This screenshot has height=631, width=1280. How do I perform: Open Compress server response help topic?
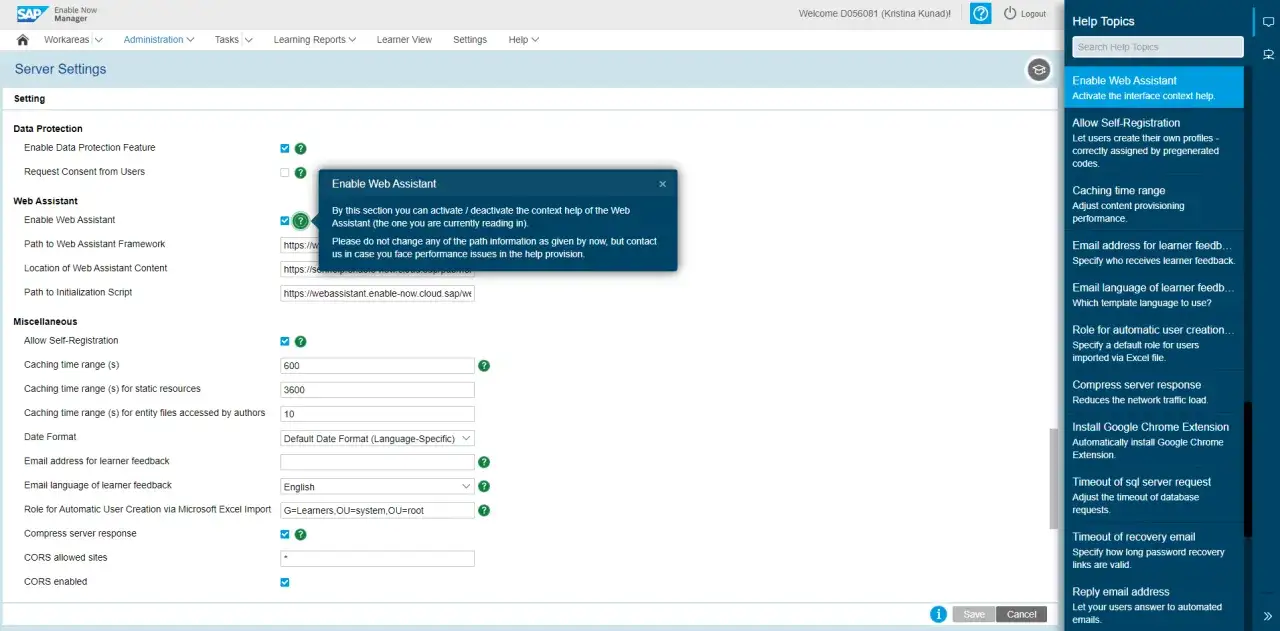[x=1154, y=392]
